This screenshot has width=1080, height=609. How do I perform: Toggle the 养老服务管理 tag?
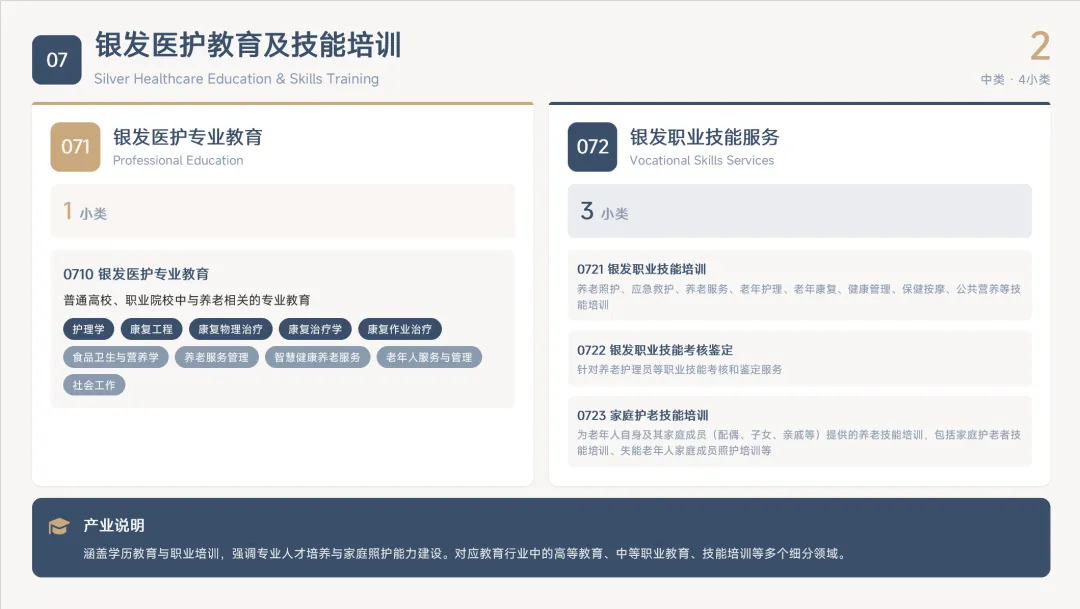click(216, 356)
